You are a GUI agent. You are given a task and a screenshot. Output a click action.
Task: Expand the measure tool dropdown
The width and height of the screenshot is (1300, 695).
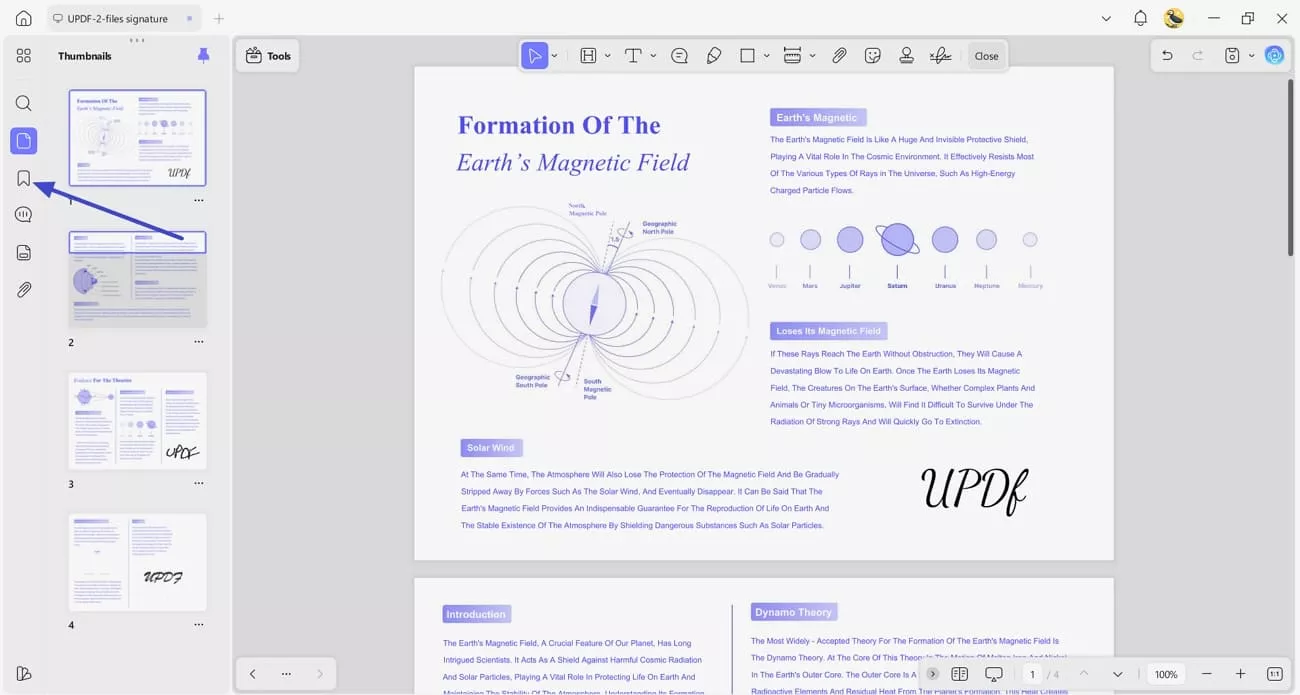(812, 56)
